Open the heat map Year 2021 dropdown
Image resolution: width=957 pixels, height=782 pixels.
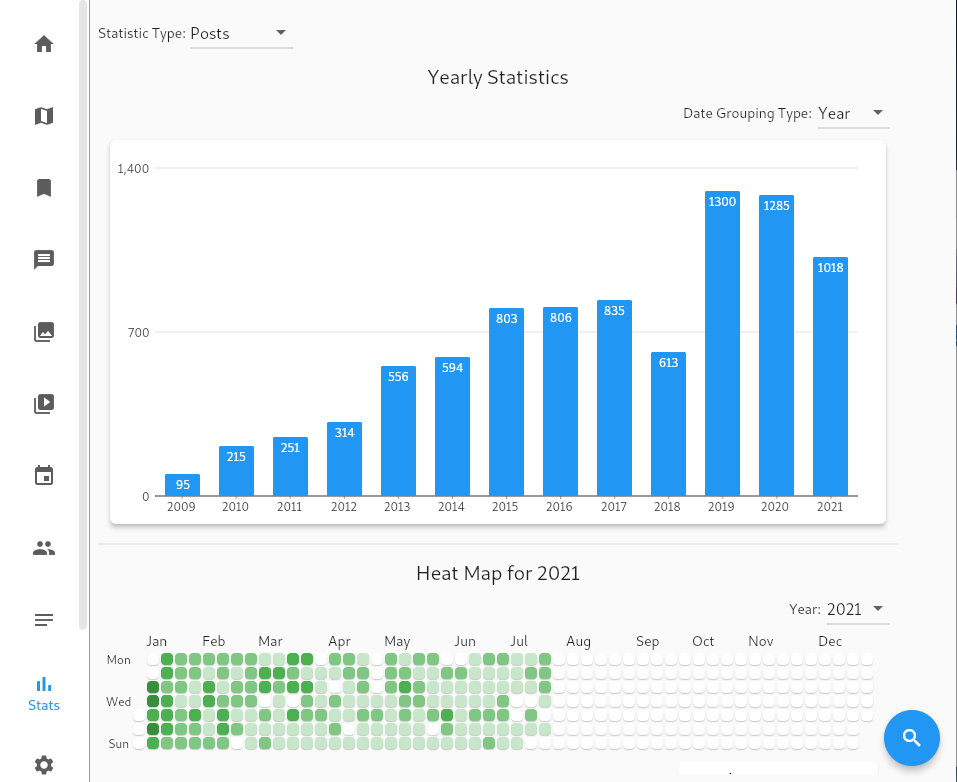pos(857,610)
